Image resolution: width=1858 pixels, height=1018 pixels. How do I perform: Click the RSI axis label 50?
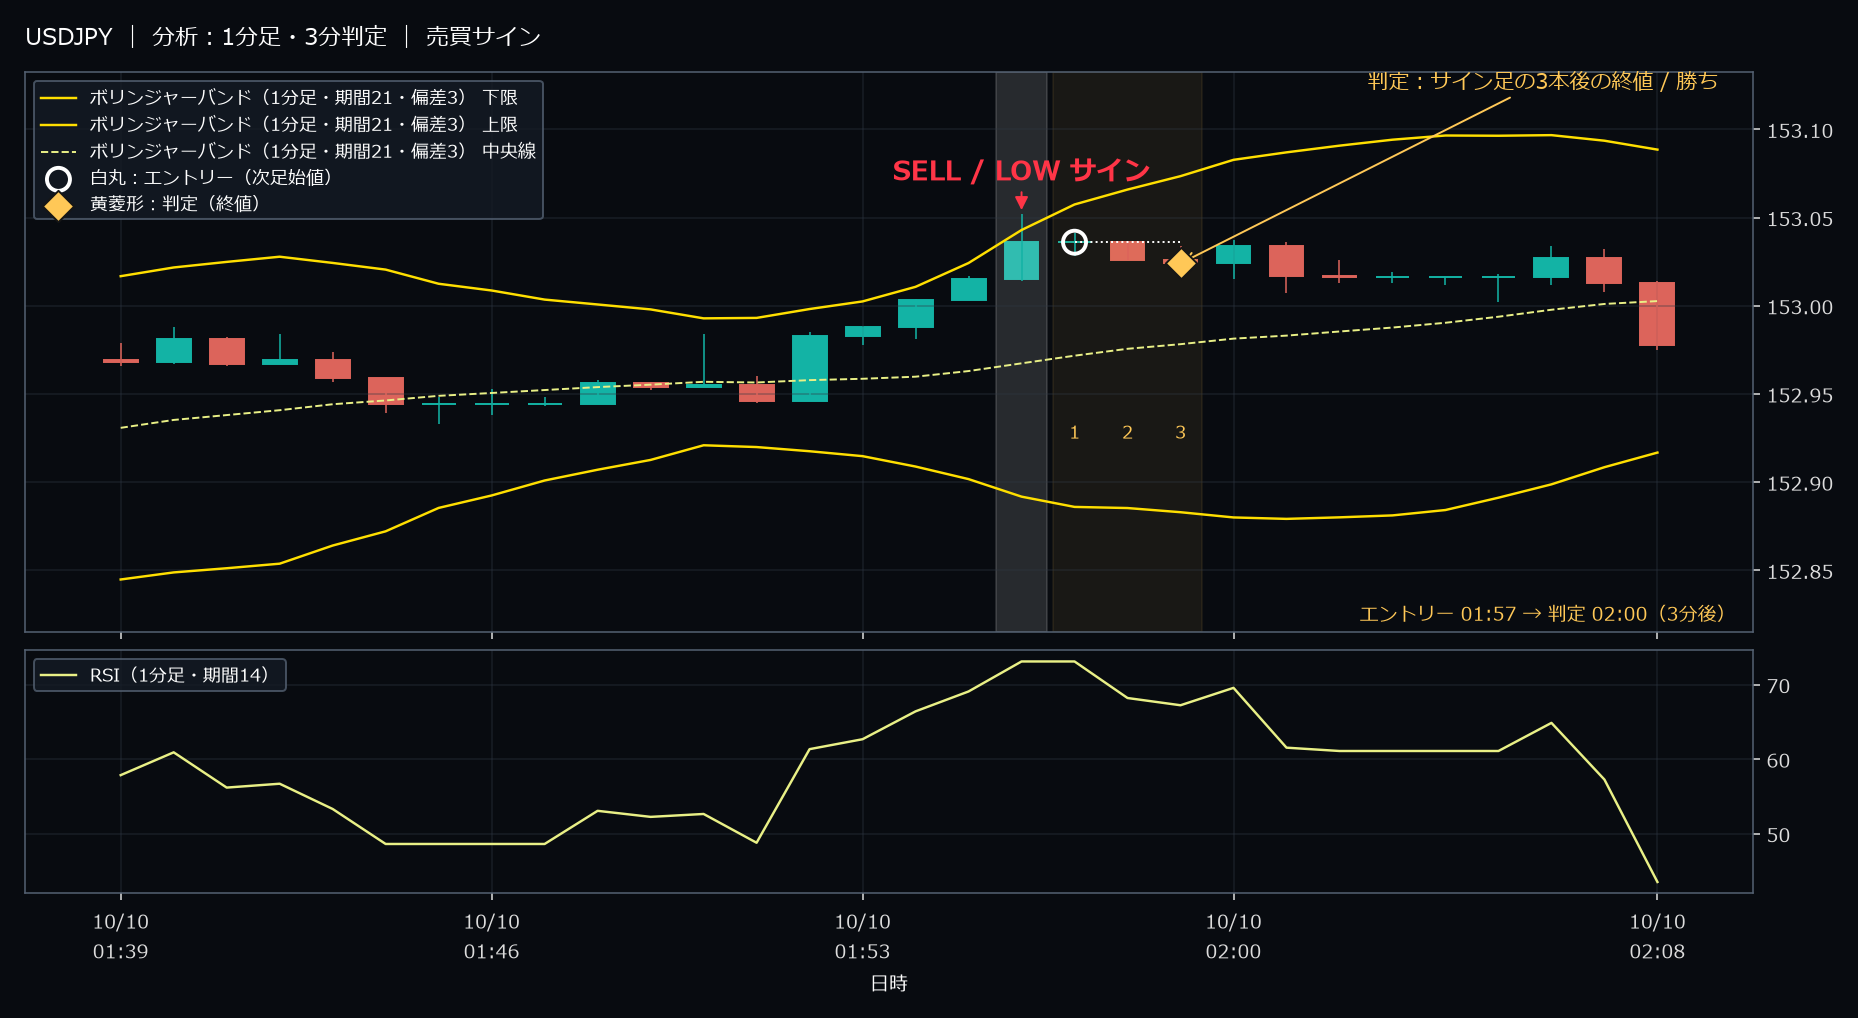tap(1778, 834)
